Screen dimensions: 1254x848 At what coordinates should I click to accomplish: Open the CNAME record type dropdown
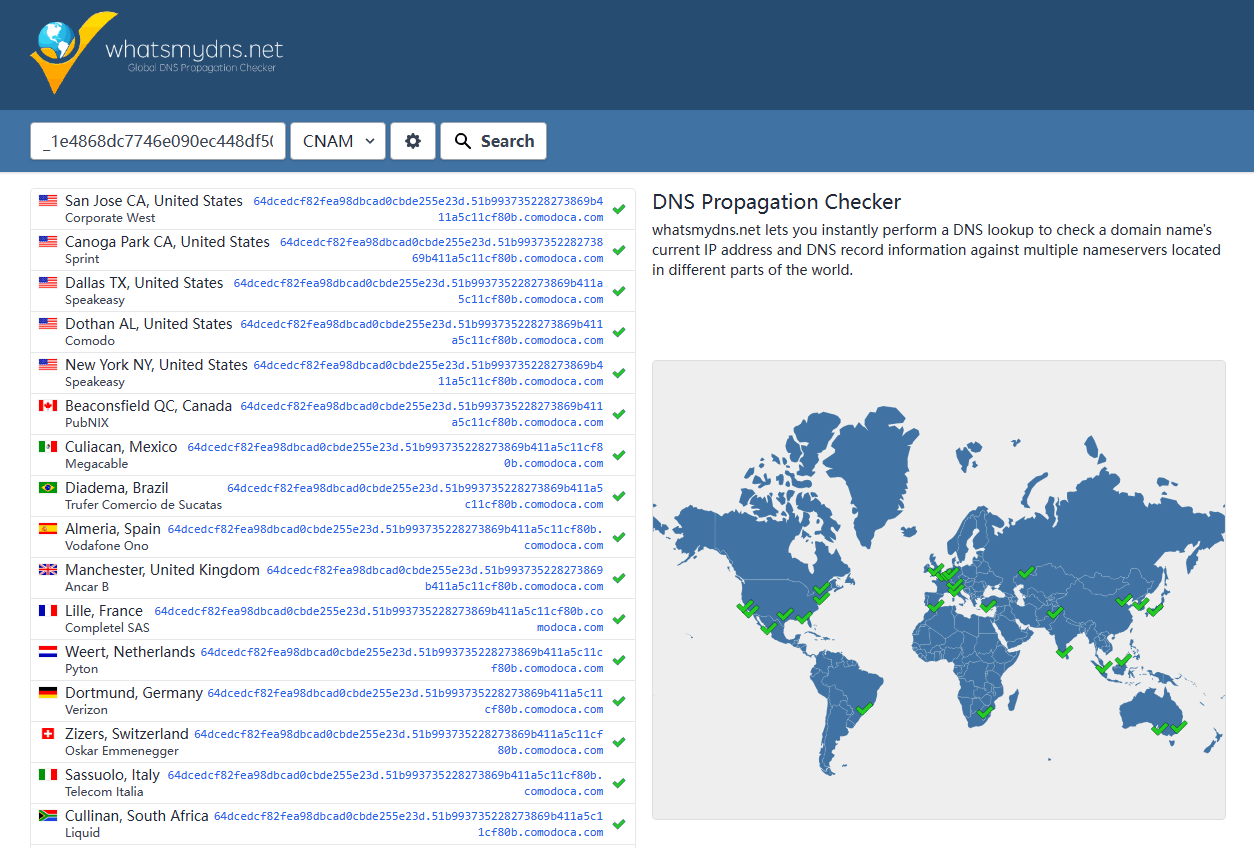[x=338, y=141]
